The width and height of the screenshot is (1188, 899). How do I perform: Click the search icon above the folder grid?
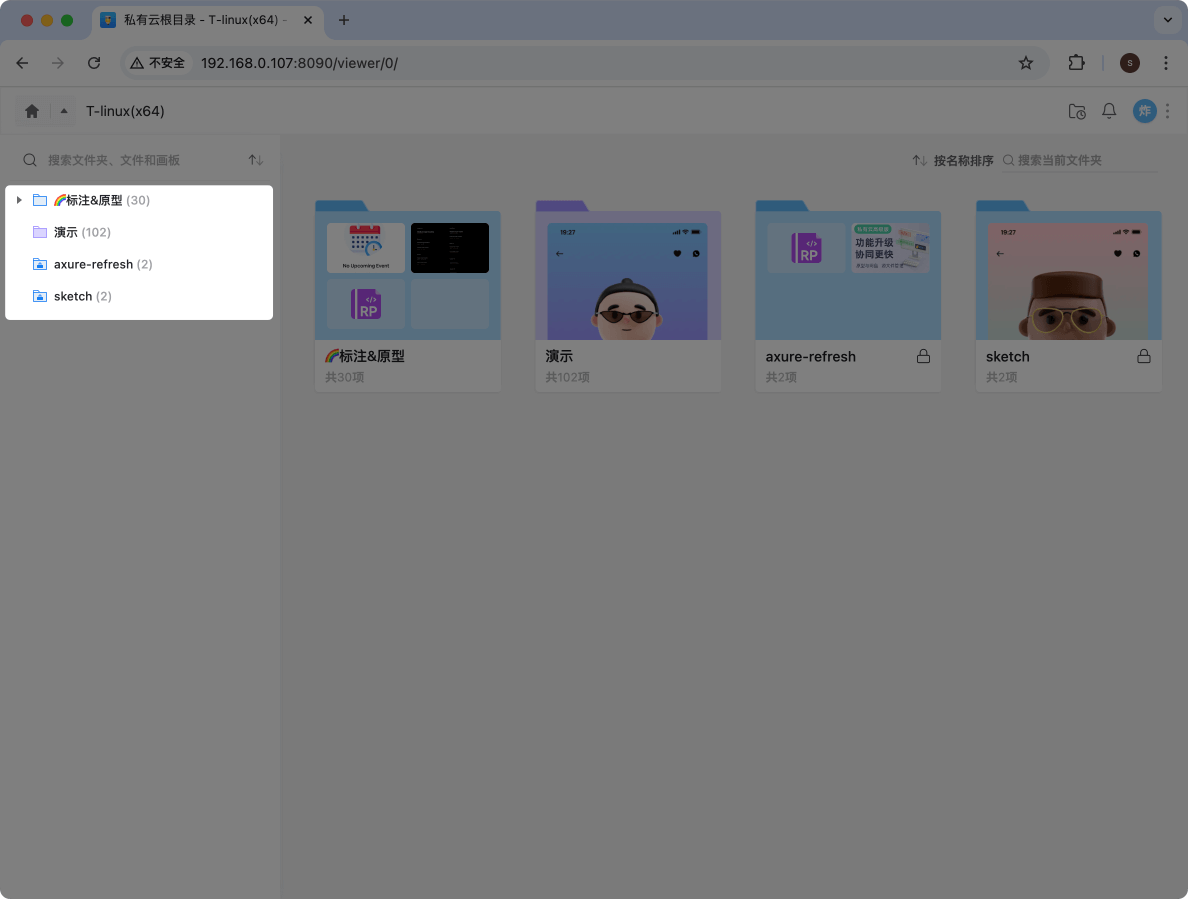click(1008, 160)
